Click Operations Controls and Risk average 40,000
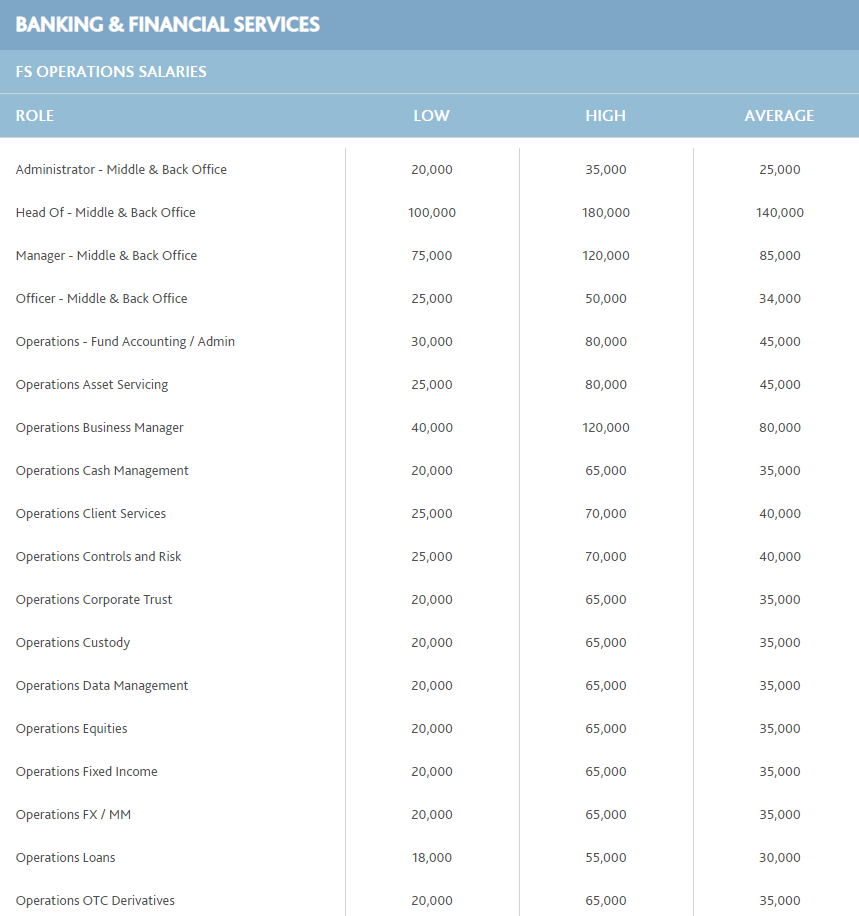 tap(780, 557)
